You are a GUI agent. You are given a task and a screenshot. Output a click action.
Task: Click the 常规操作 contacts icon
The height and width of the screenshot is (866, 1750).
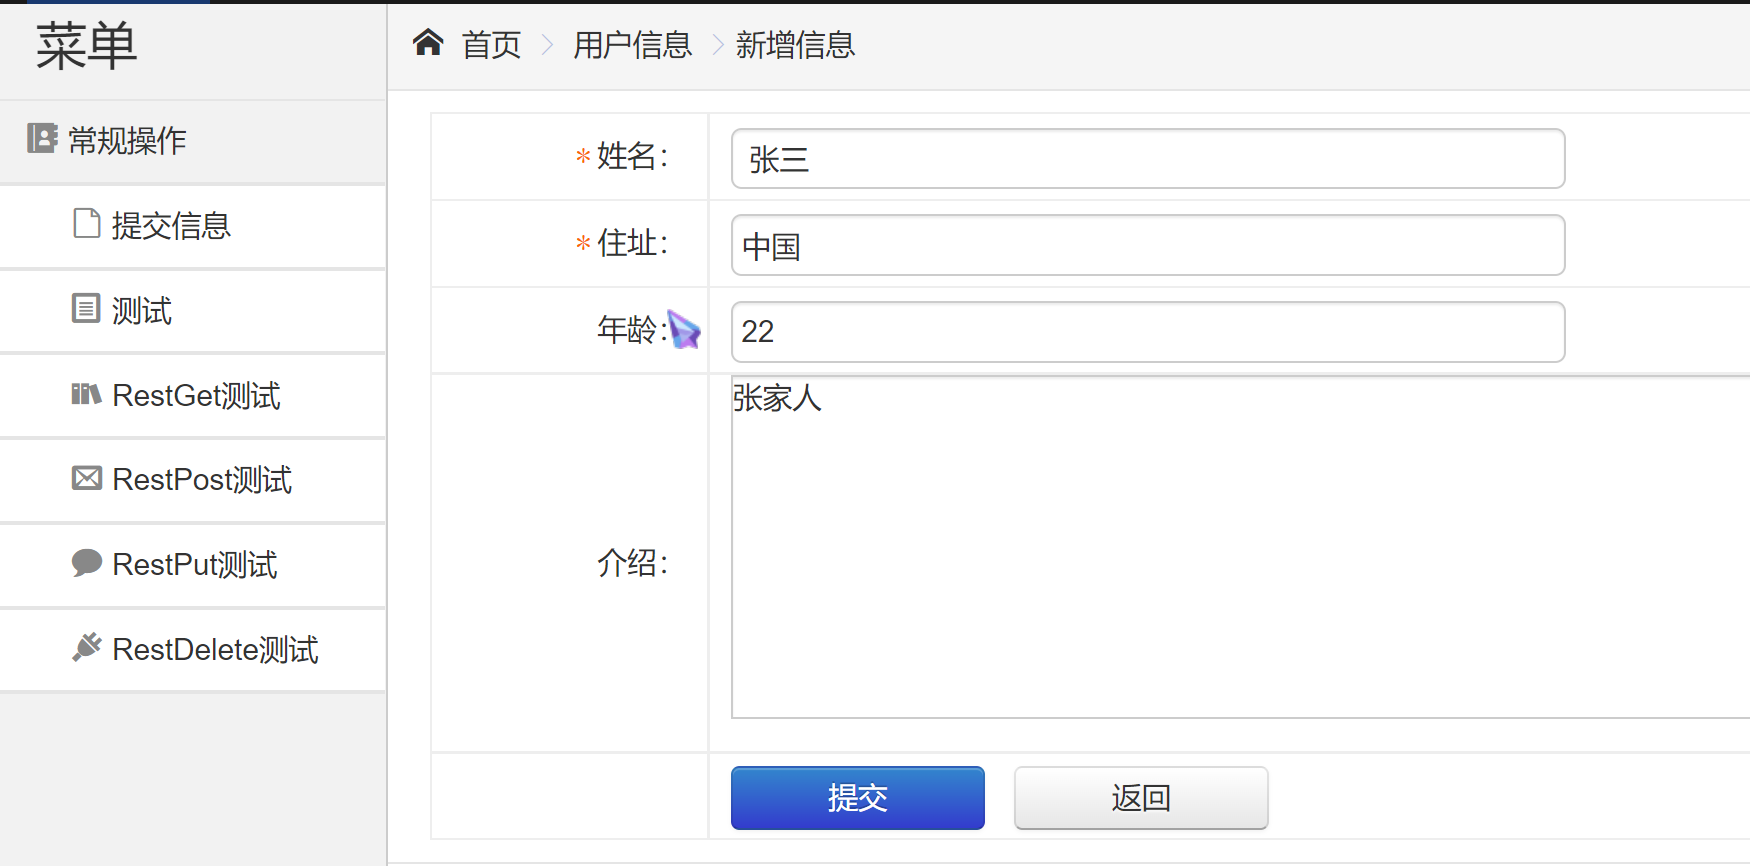click(42, 138)
